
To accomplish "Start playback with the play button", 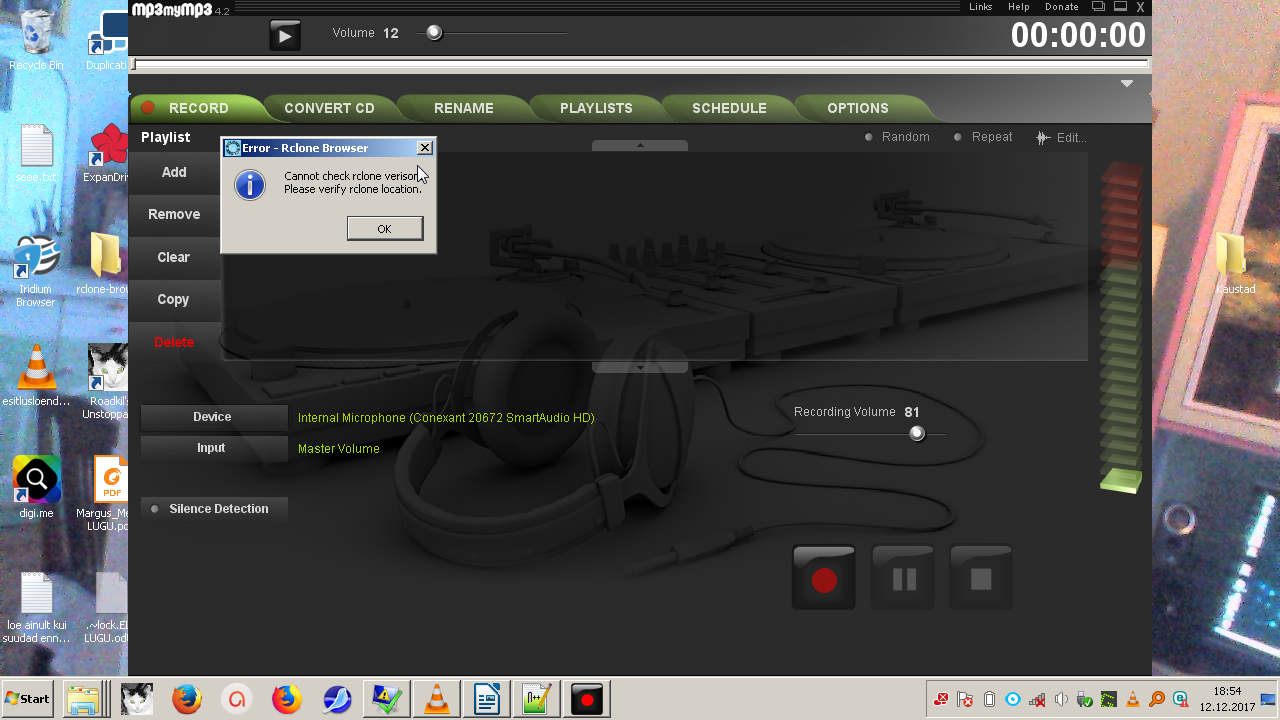I will click(x=285, y=36).
